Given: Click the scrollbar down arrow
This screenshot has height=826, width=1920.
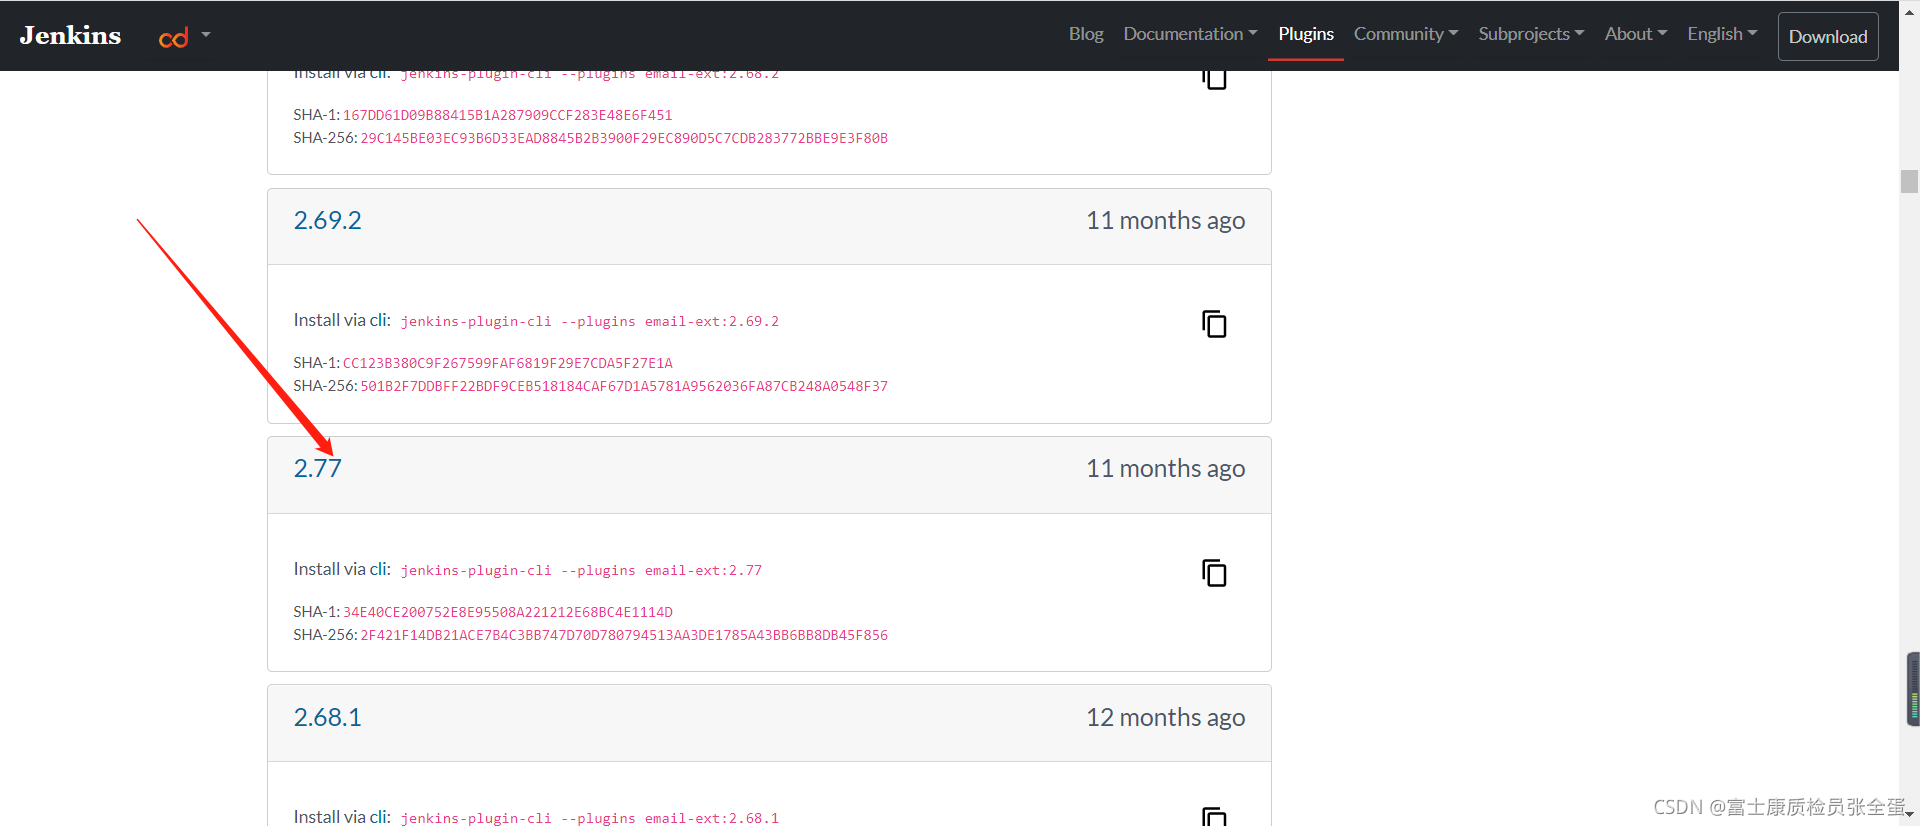Looking at the screenshot, I should tap(1909, 815).
